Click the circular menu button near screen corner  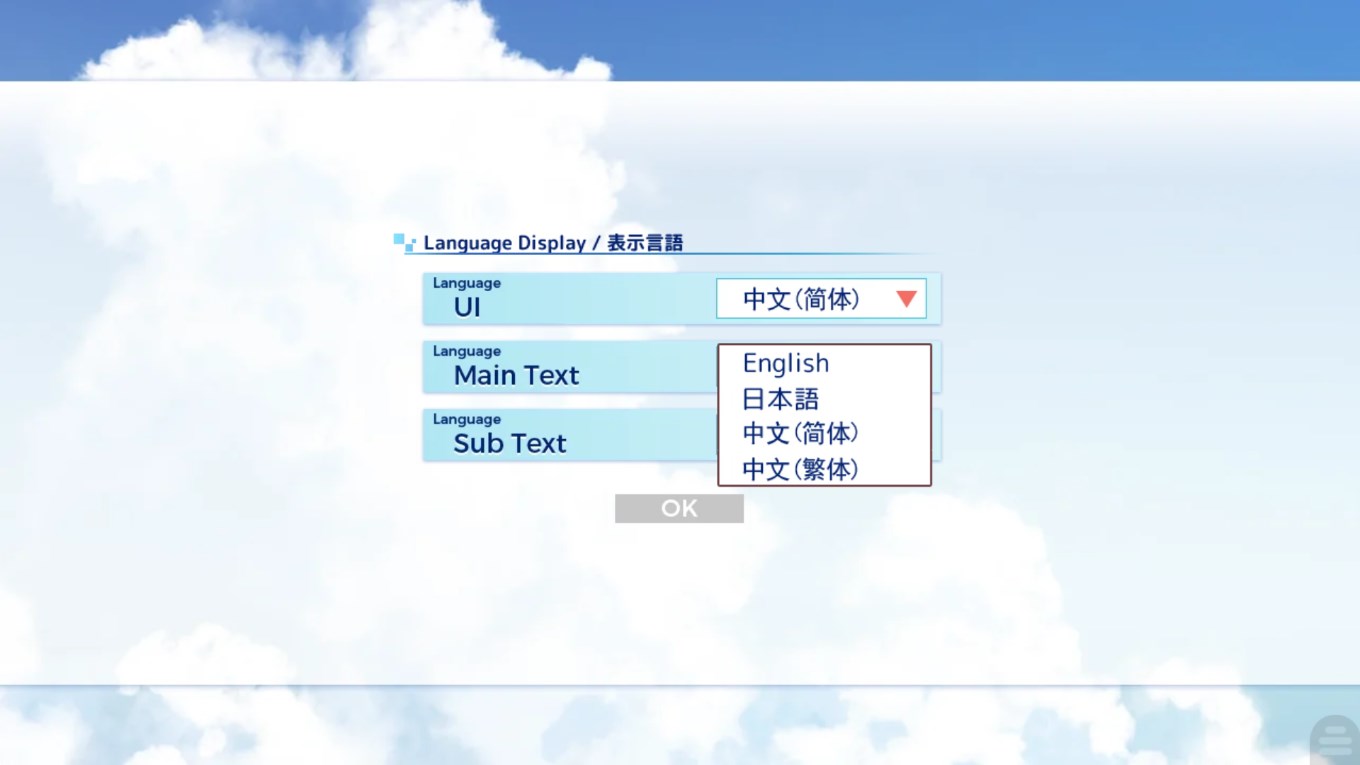coord(1334,740)
